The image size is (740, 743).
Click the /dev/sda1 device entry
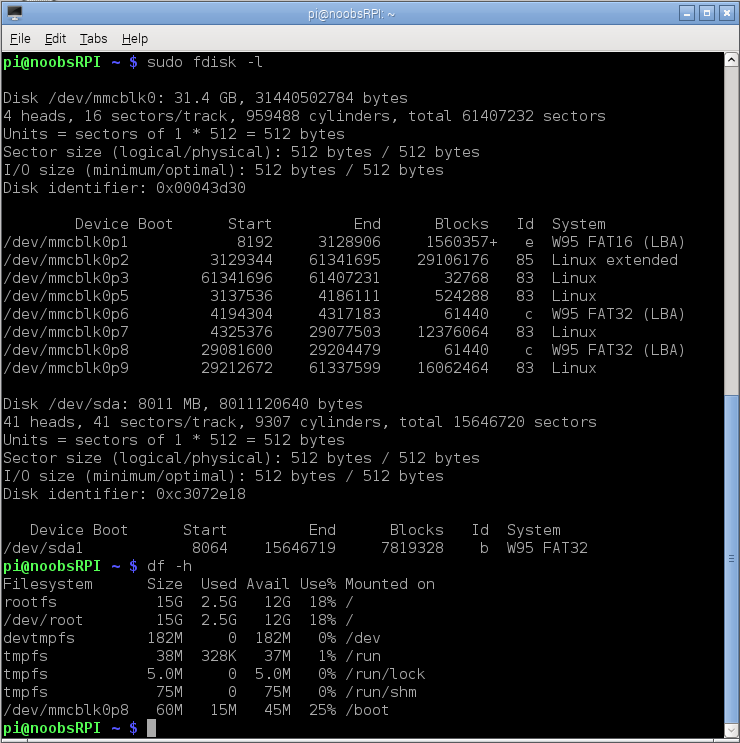click(43, 548)
